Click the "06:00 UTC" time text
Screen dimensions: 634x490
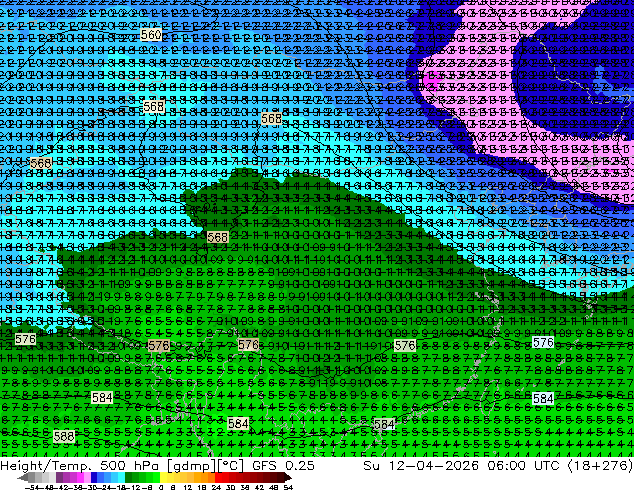[523, 465]
